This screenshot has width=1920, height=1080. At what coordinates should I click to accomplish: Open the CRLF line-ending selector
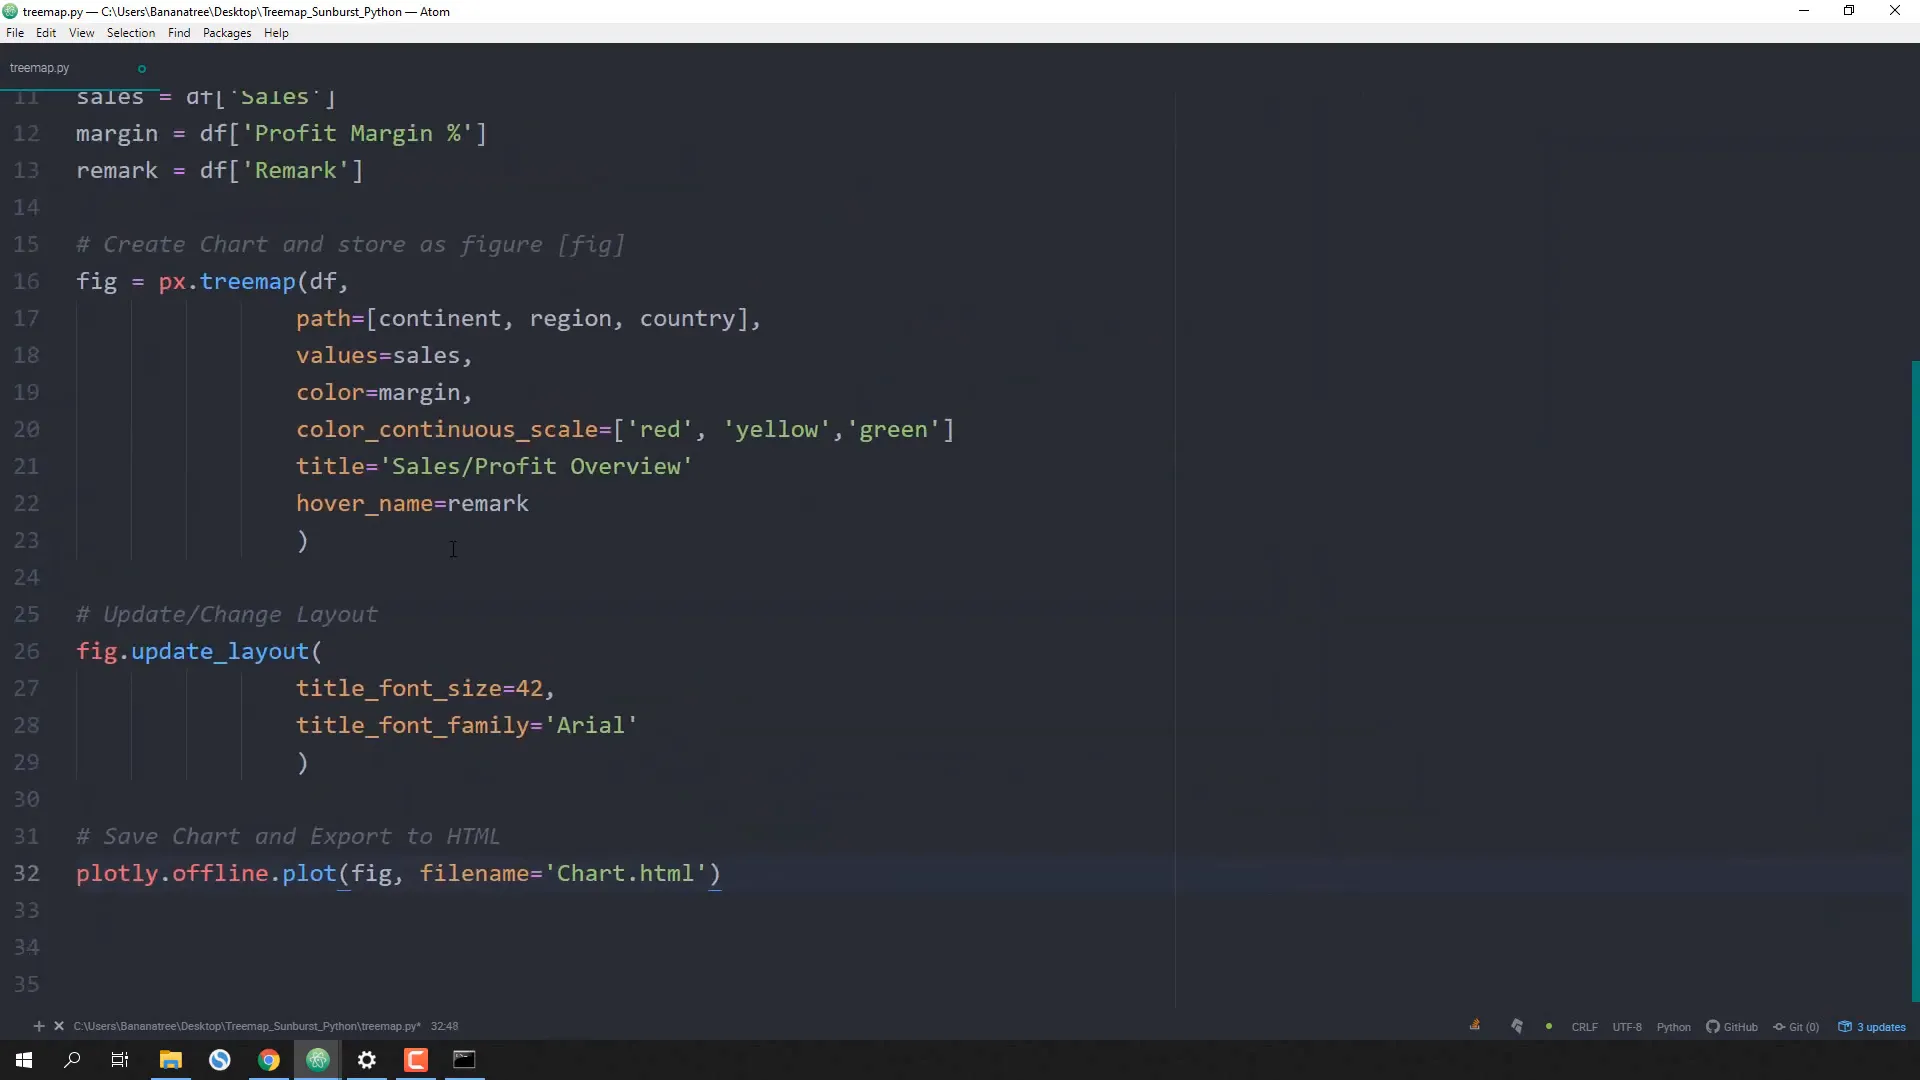[1583, 1026]
